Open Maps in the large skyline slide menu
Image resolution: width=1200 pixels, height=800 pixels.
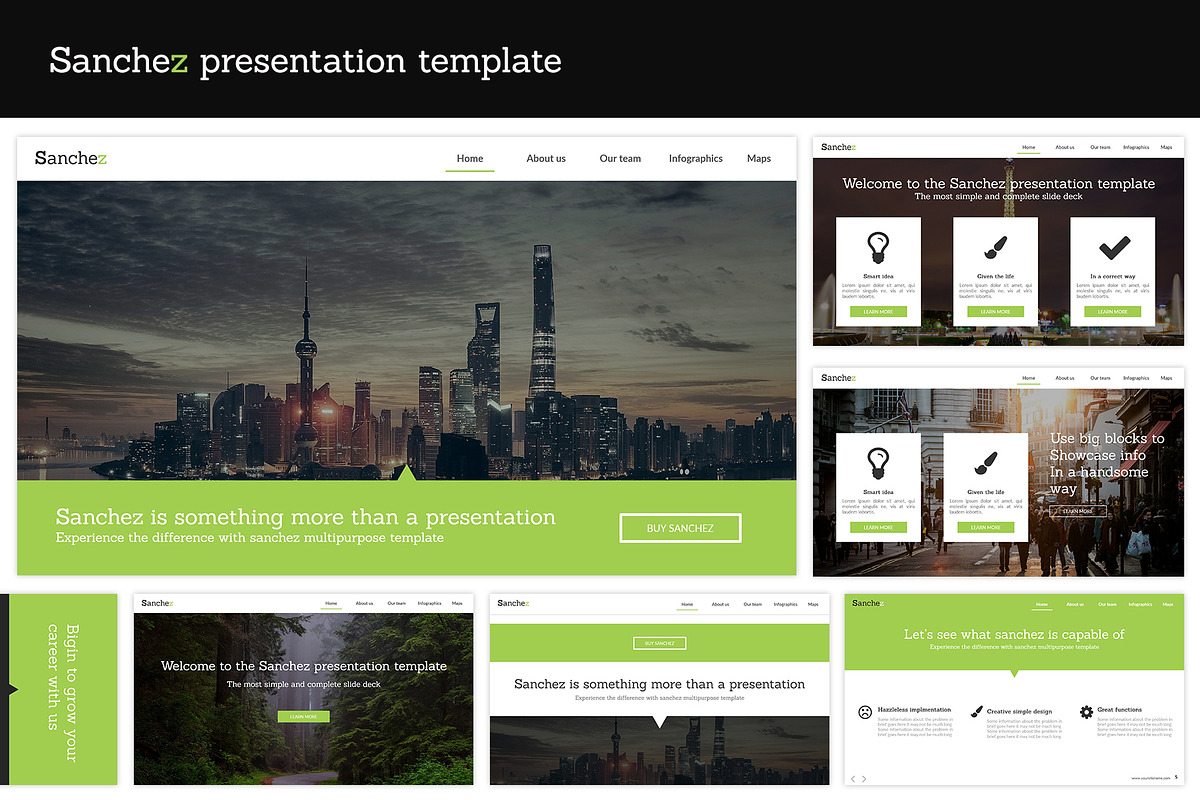tap(759, 158)
